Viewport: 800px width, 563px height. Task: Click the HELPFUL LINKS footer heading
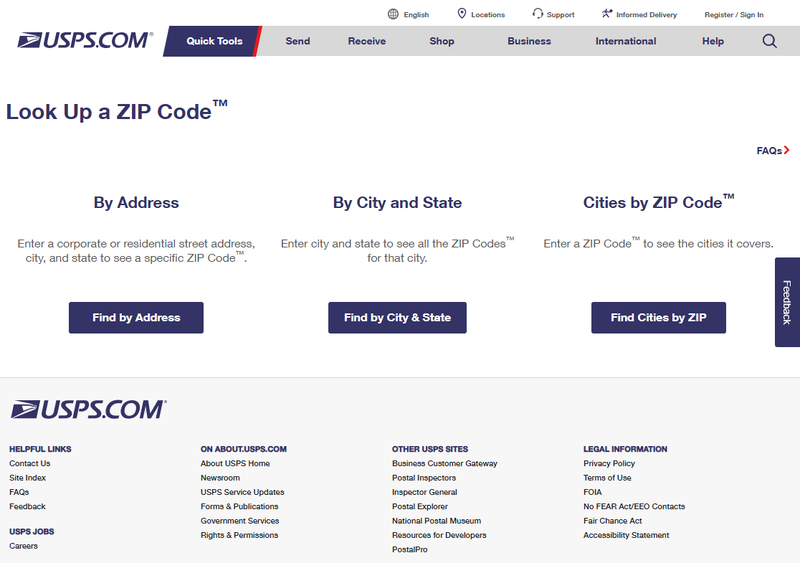[40, 449]
